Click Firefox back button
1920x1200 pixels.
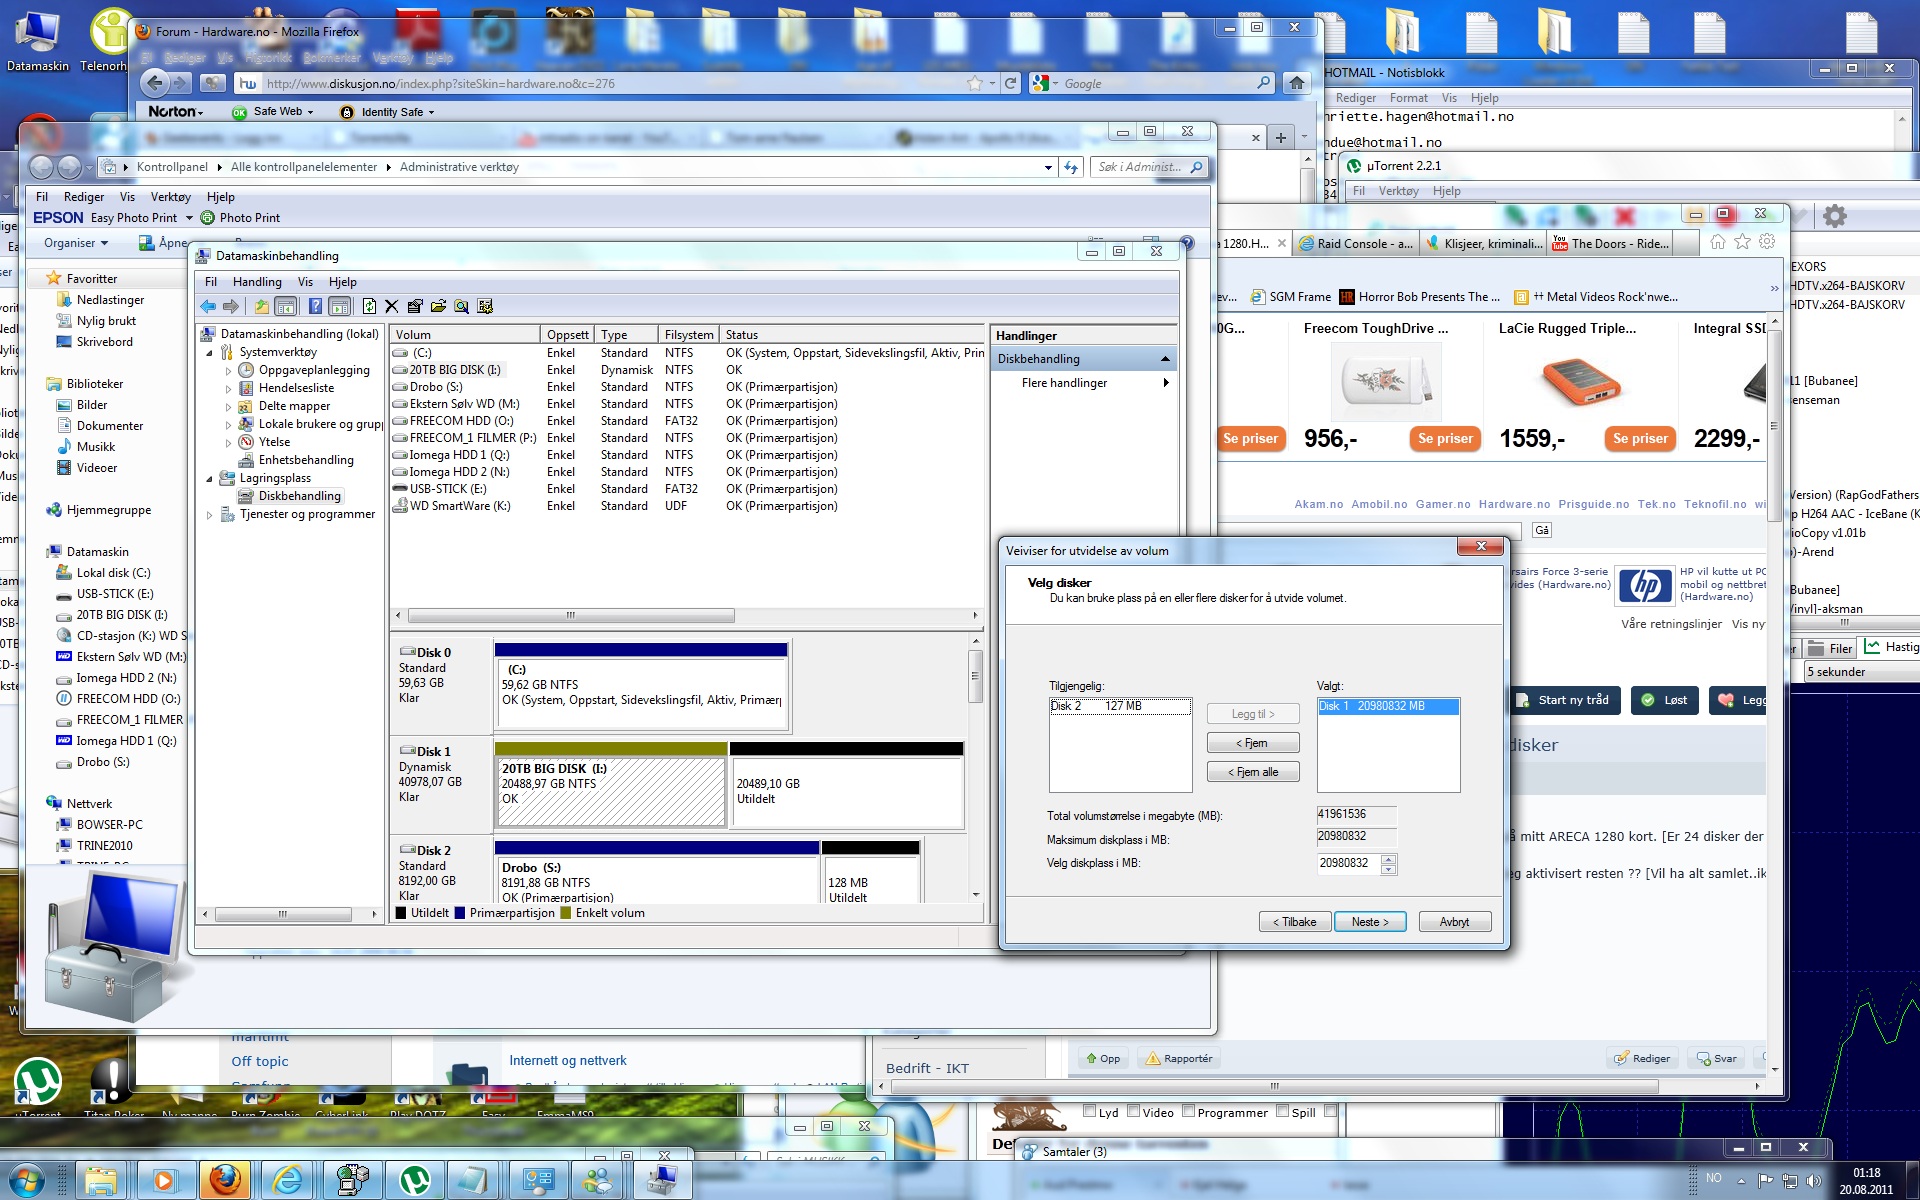point(155,83)
